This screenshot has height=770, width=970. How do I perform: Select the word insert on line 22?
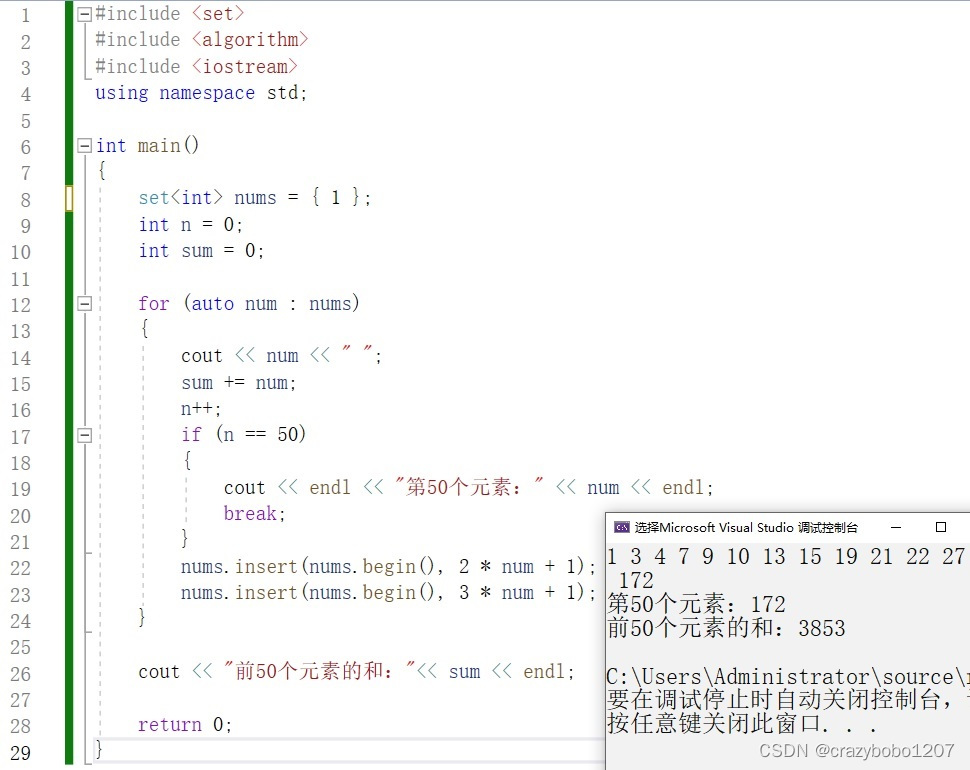tap(266, 566)
